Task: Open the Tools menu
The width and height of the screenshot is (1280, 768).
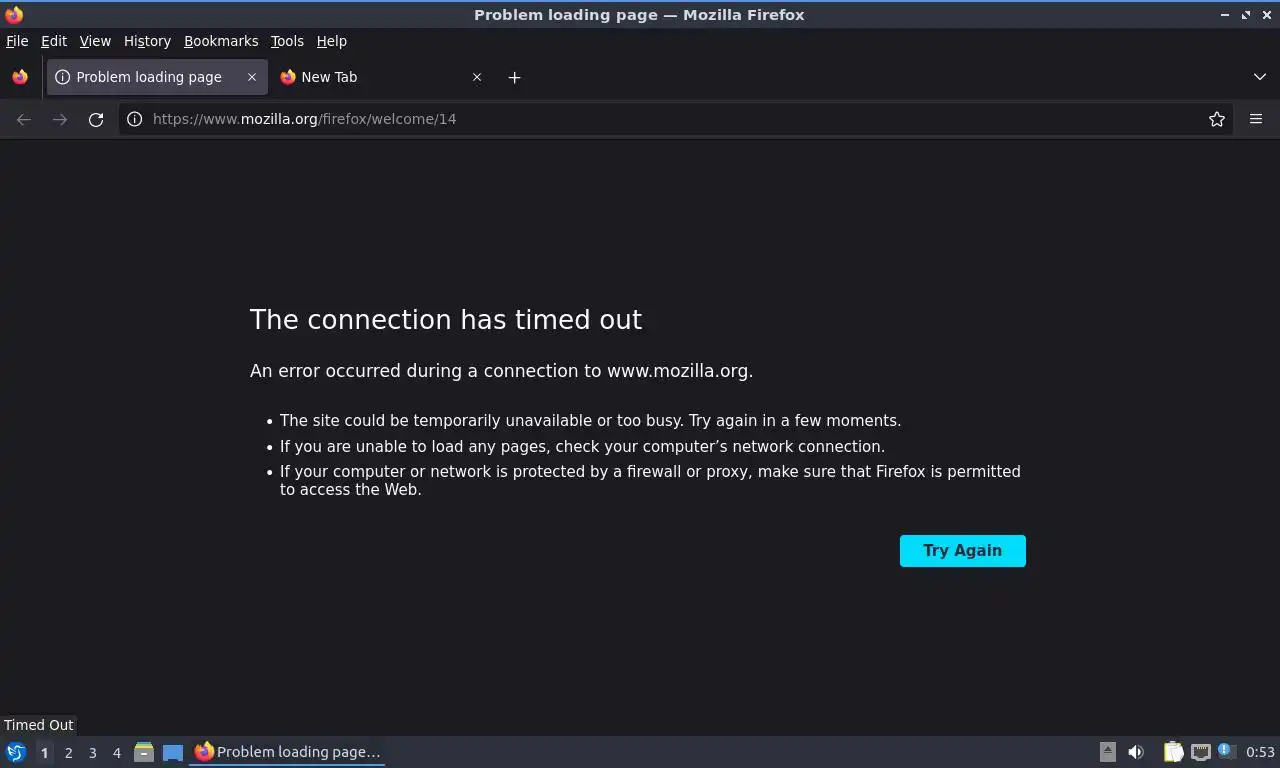Action: click(287, 41)
